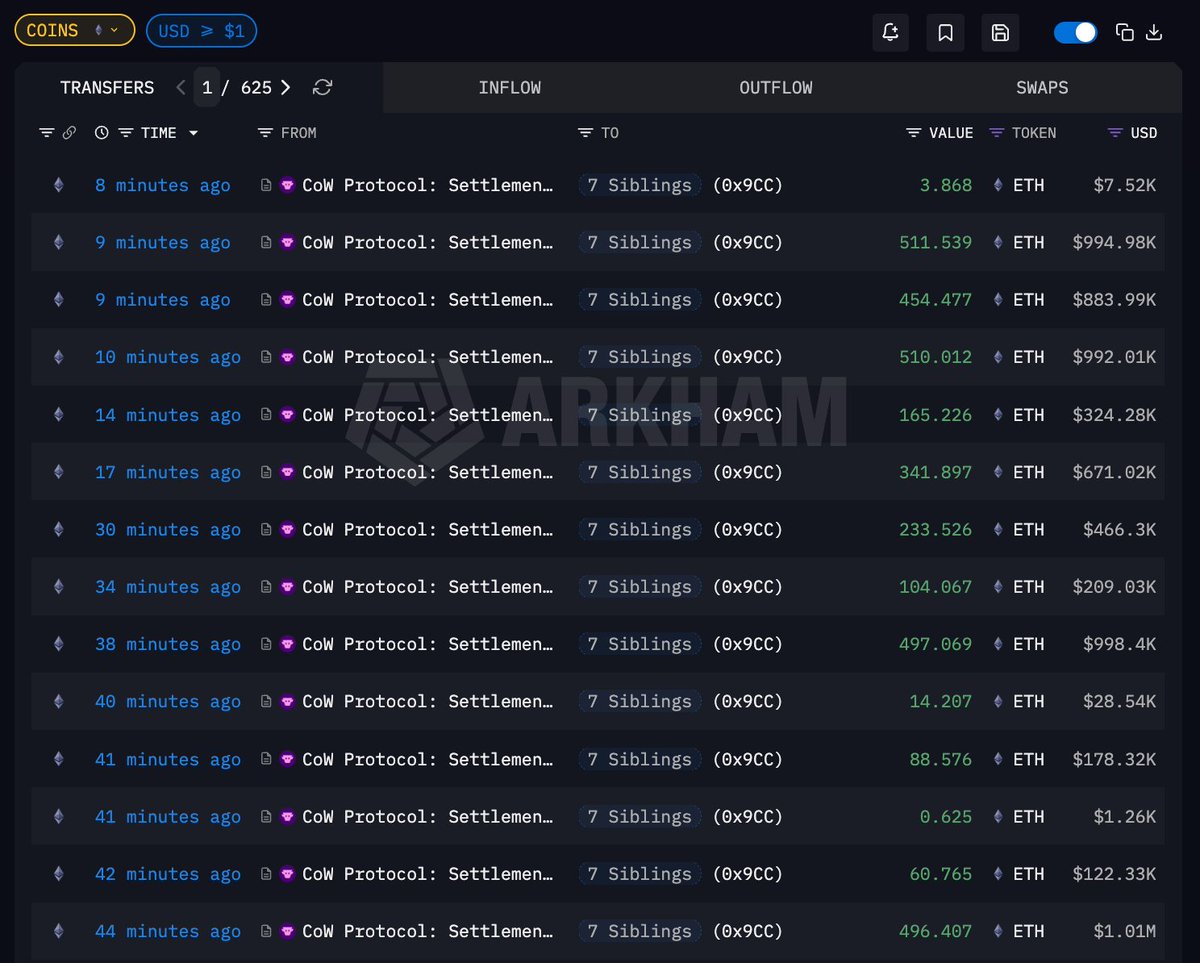Image resolution: width=1200 pixels, height=963 pixels.
Task: Click the page number field showing 1
Action: (207, 88)
